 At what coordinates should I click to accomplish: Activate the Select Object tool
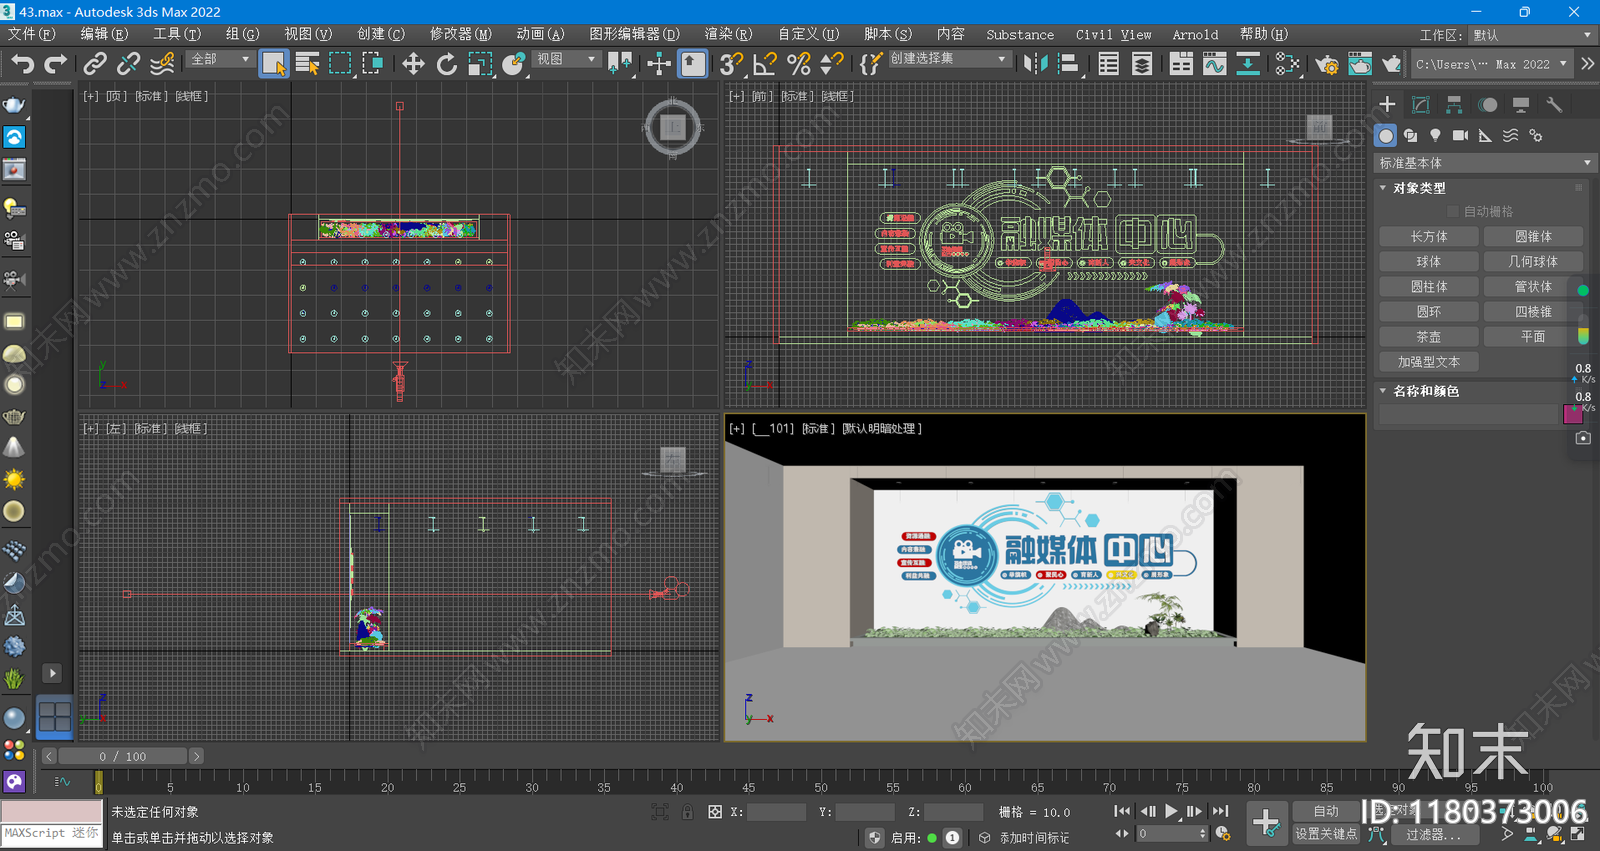273,64
